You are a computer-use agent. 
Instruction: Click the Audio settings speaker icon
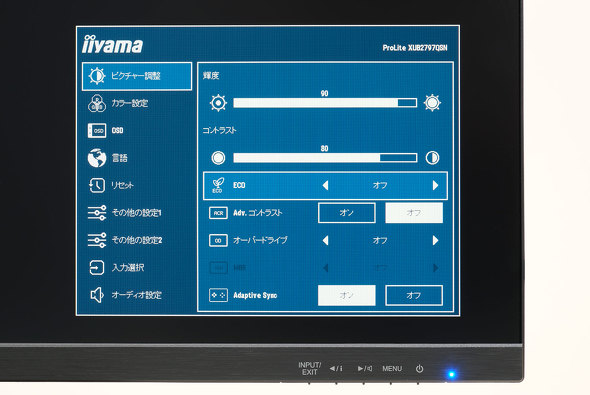click(x=97, y=295)
